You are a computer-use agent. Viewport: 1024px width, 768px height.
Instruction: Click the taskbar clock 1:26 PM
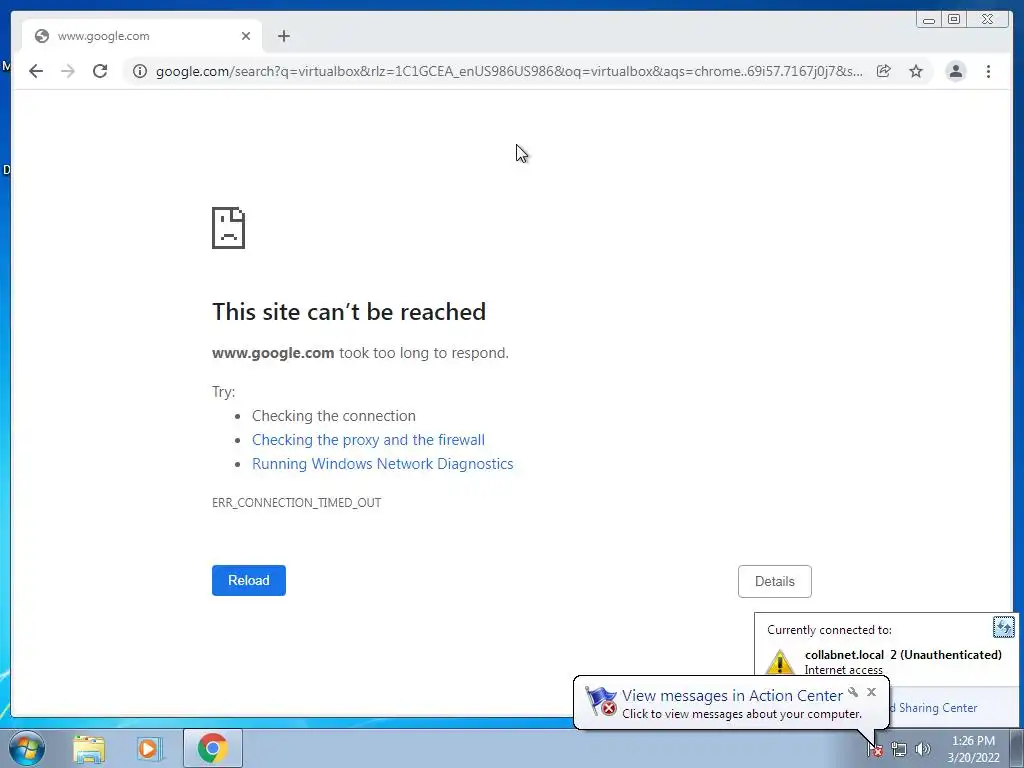973,749
